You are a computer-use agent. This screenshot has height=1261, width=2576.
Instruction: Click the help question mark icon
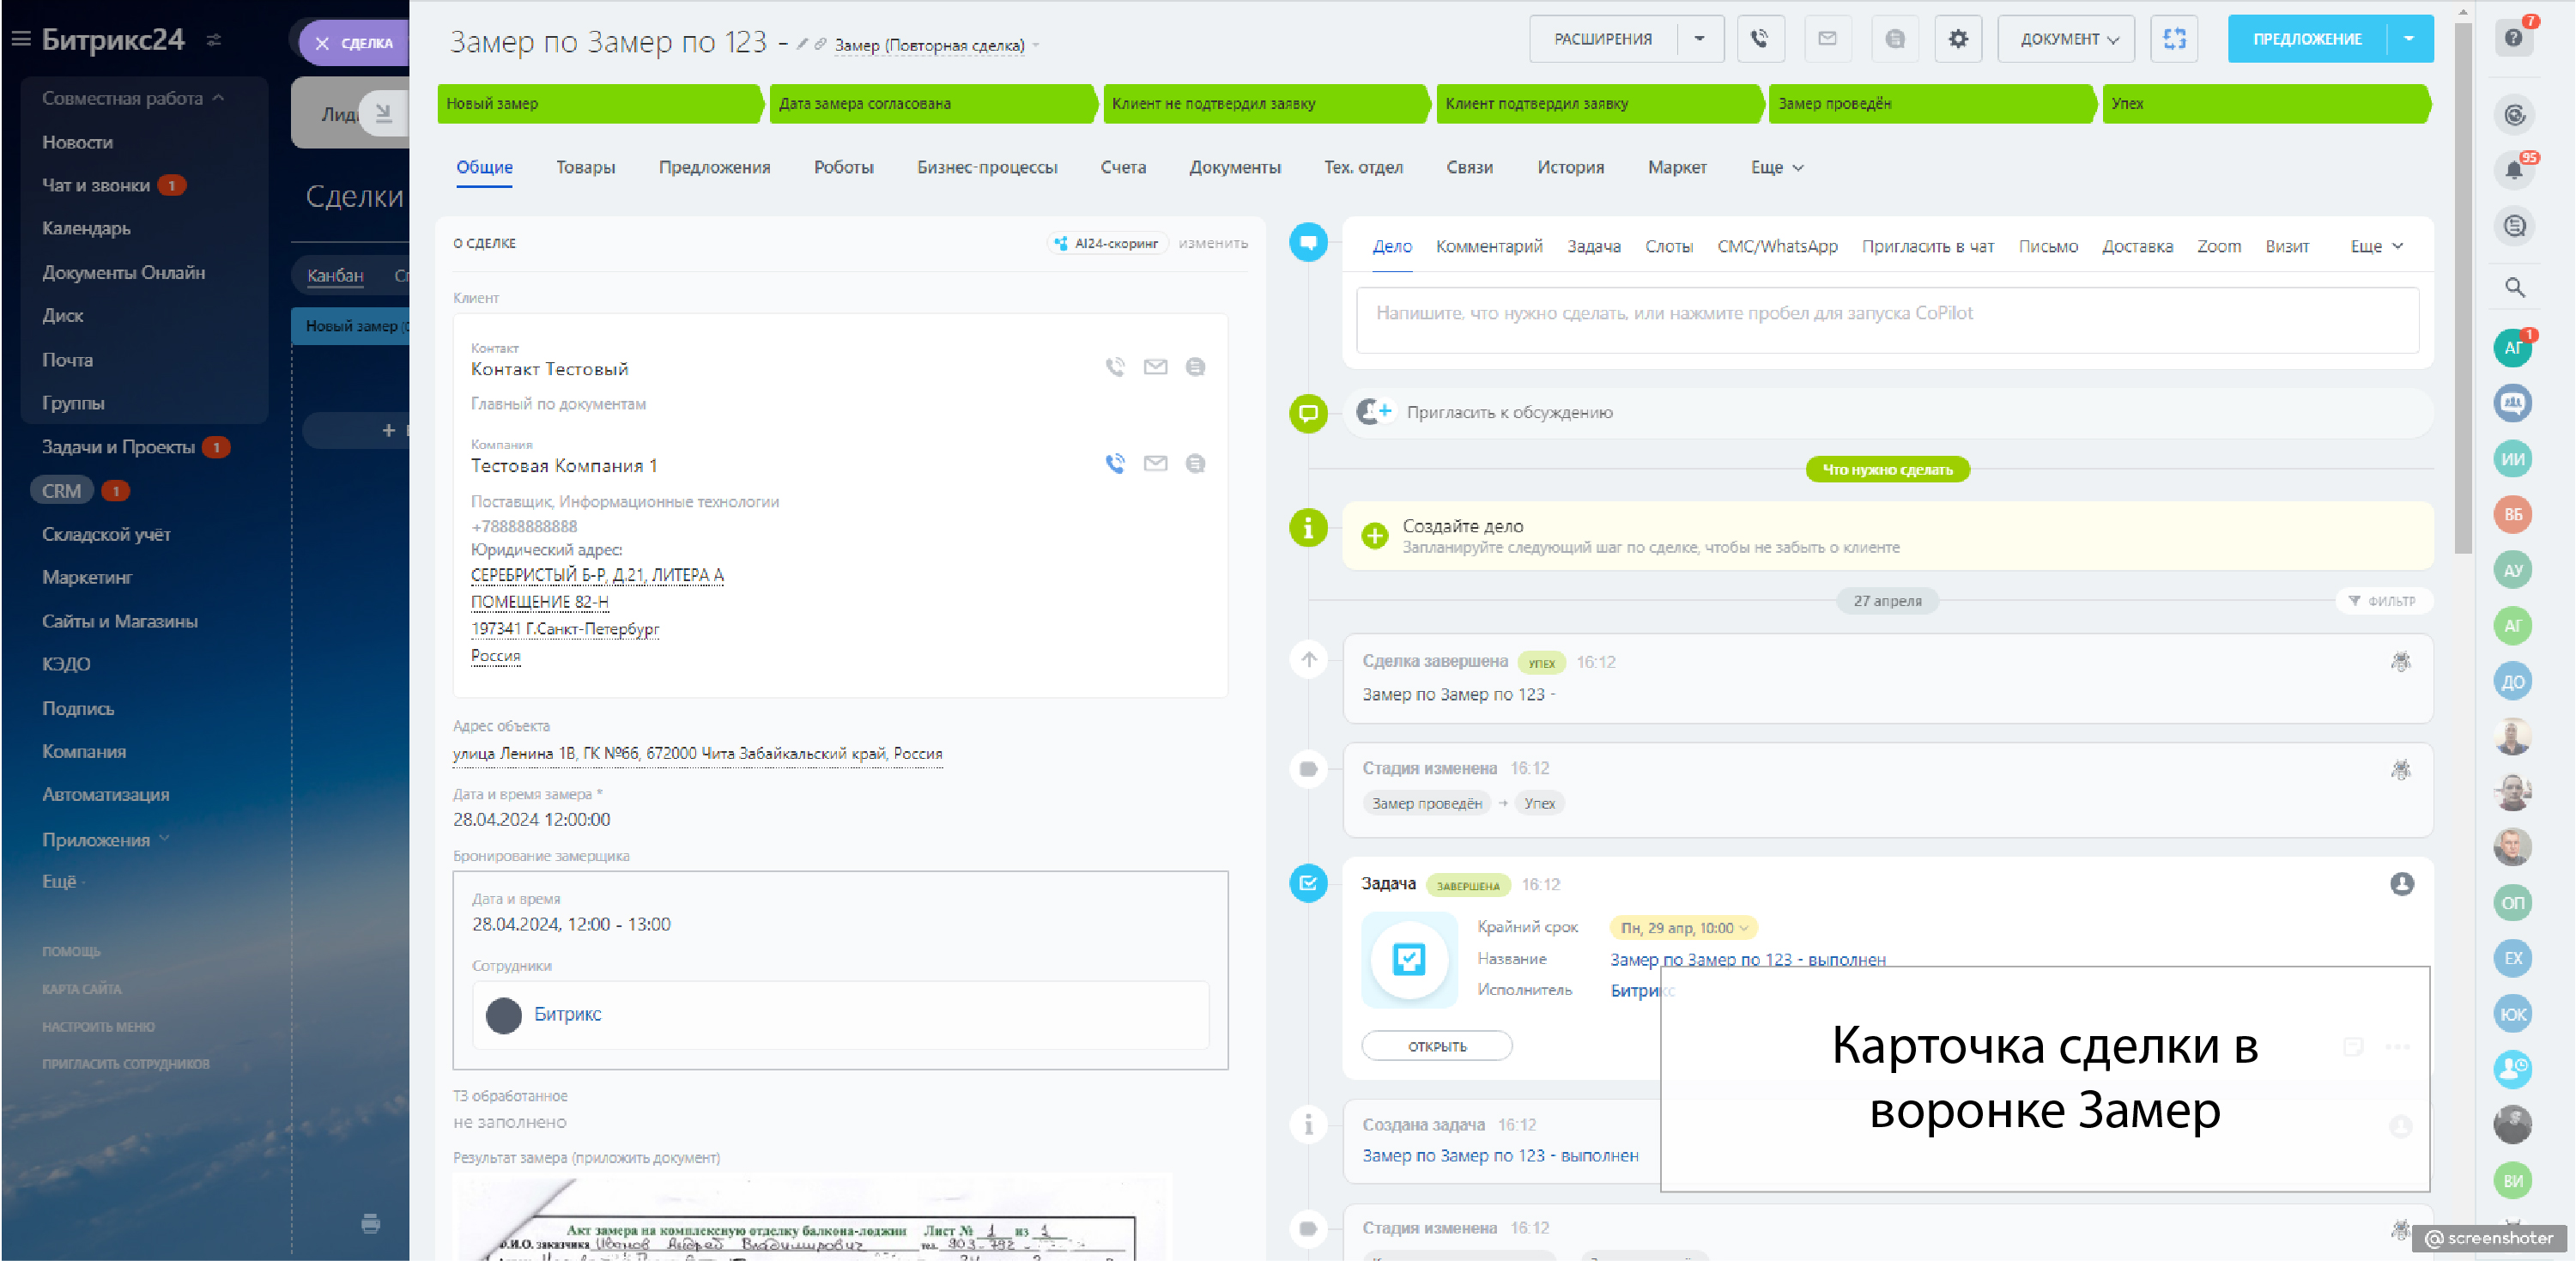[2513, 39]
